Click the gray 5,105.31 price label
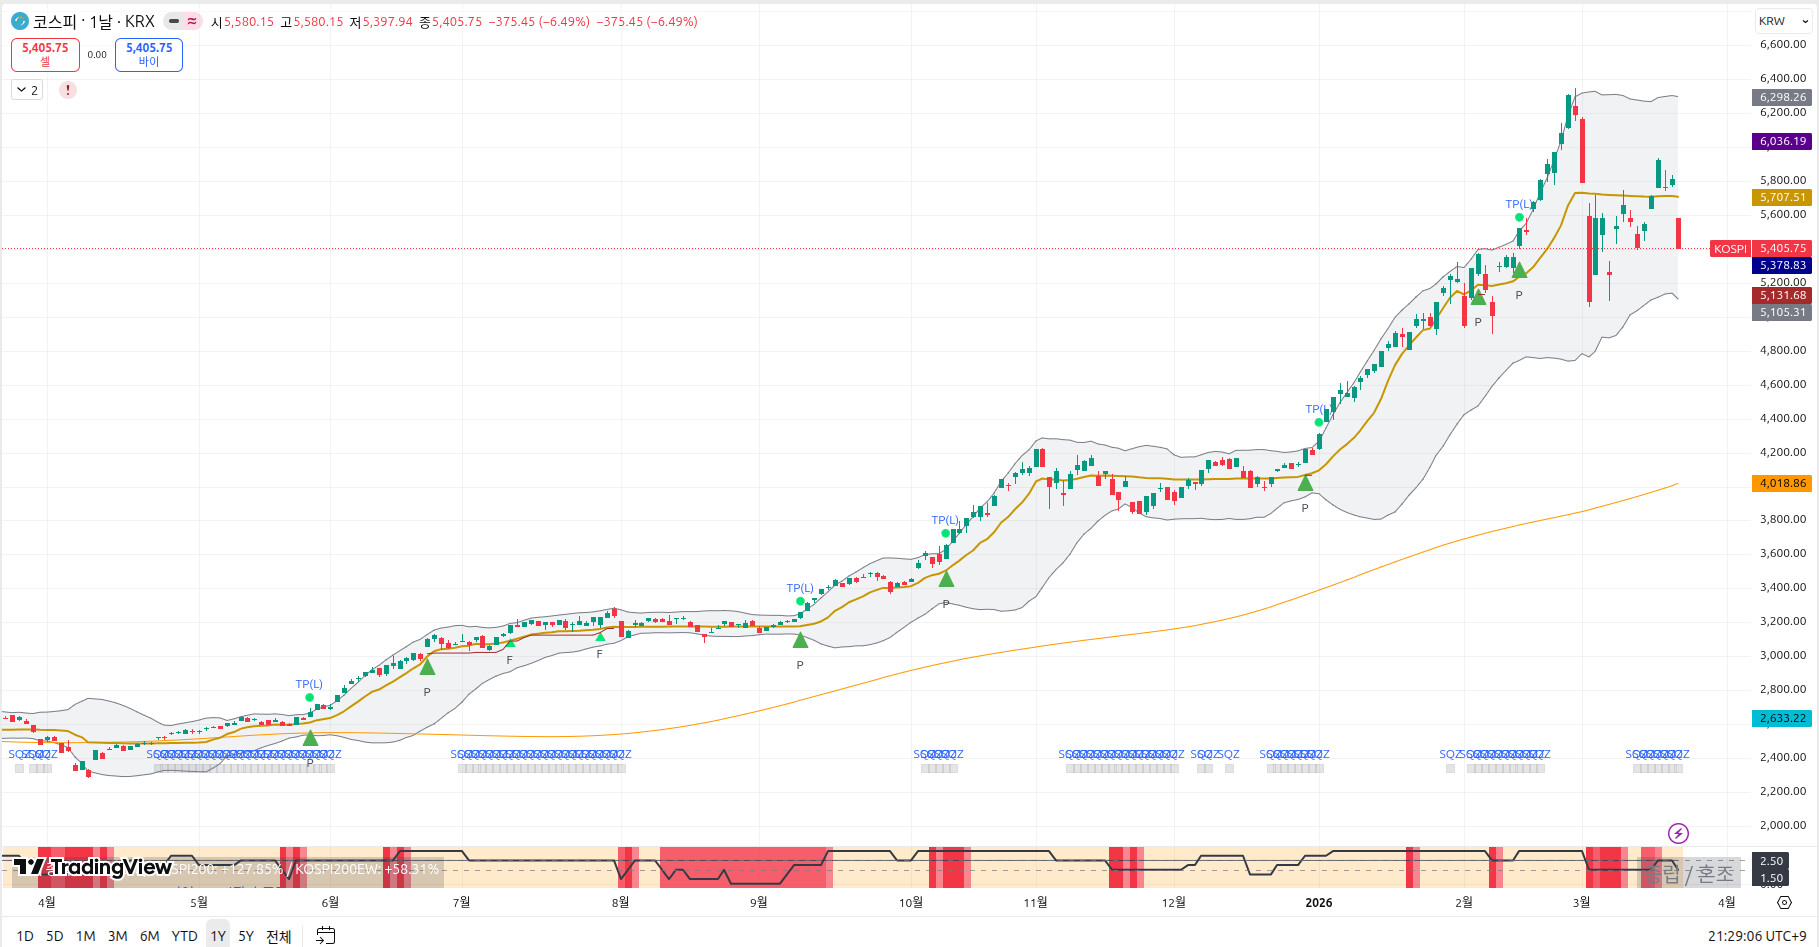 [1783, 312]
